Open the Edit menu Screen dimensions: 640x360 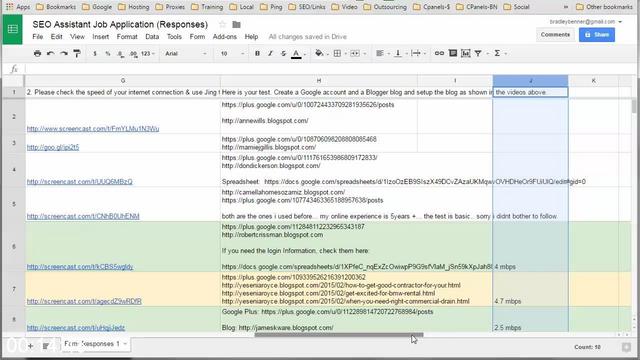click(x=56, y=37)
